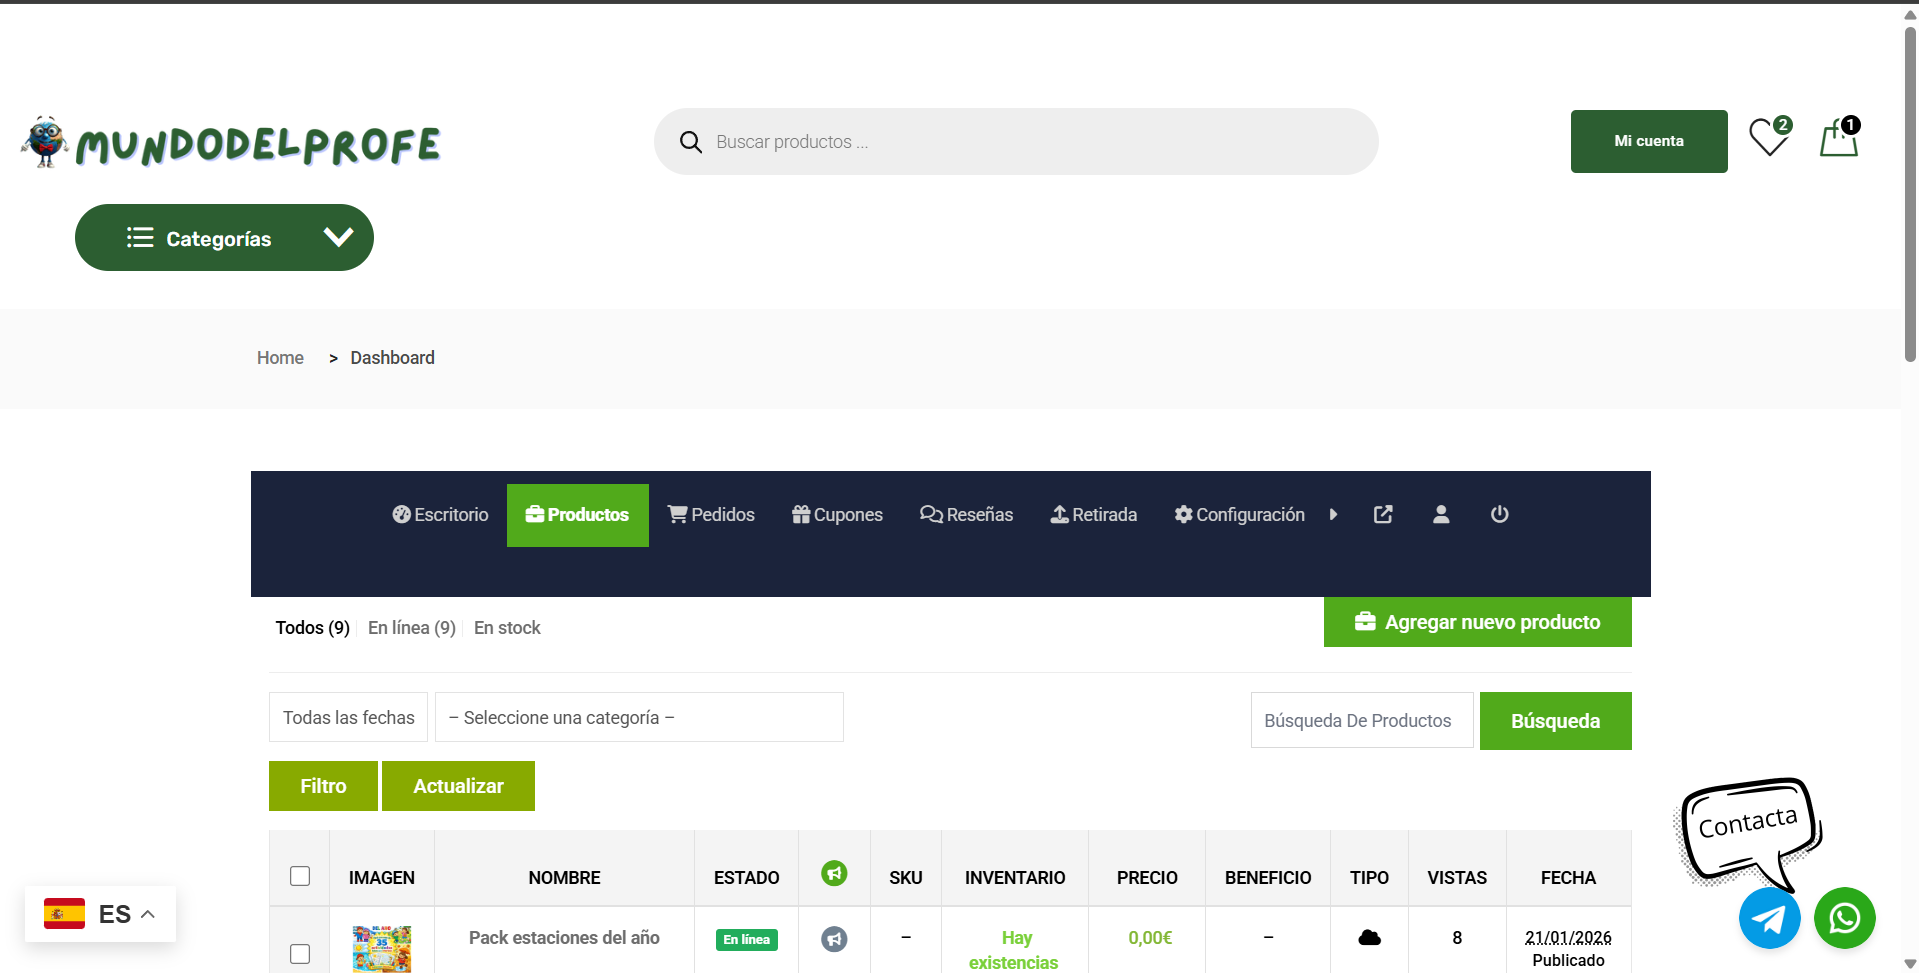
Task: Switch to the Pedidos tab
Action: click(x=711, y=515)
